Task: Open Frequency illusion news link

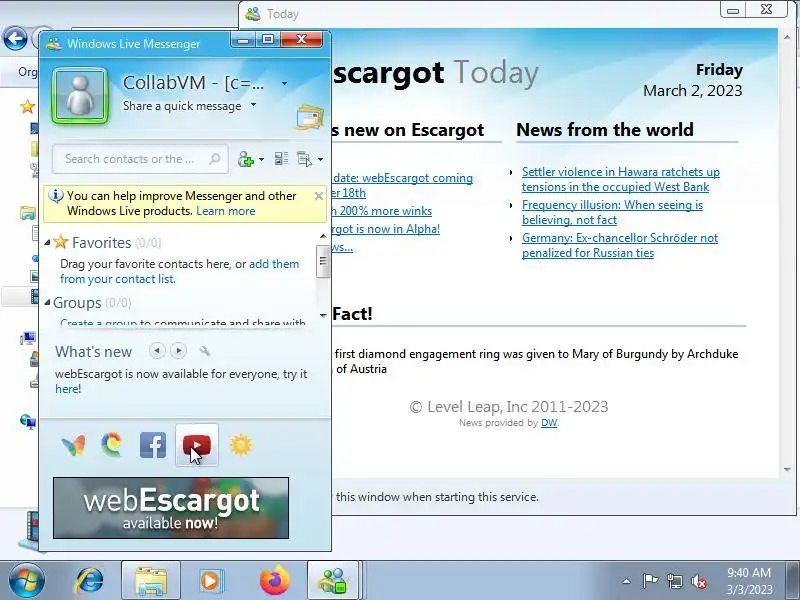Action: (612, 212)
